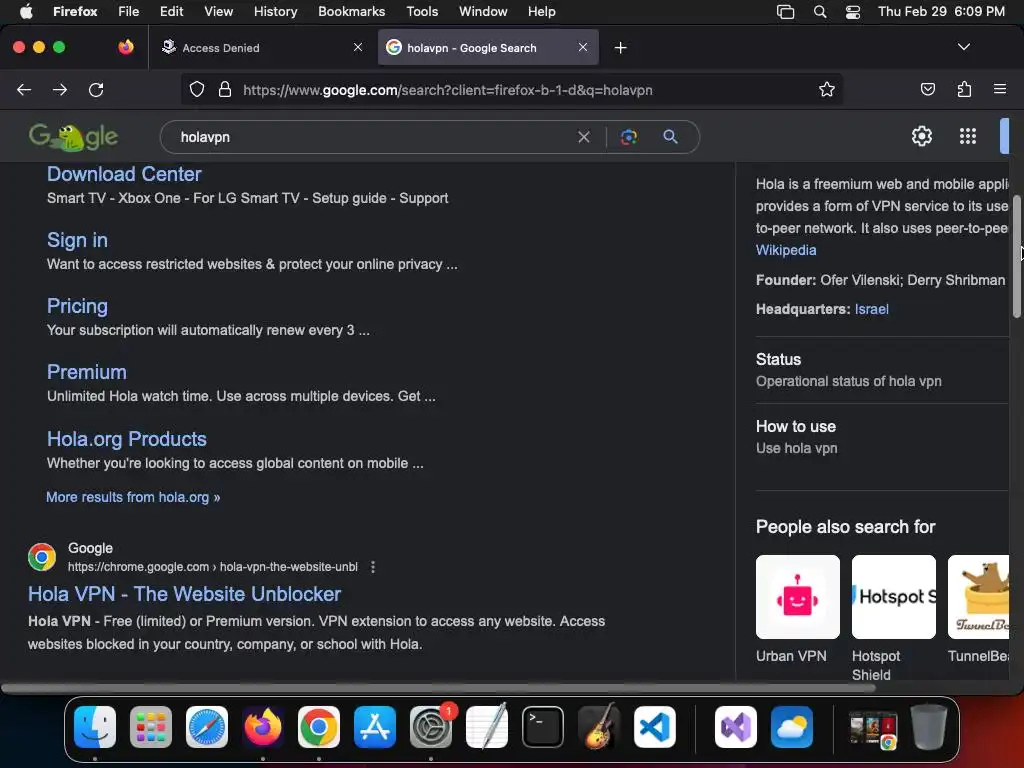Launch Safari from the Dock

(206, 727)
